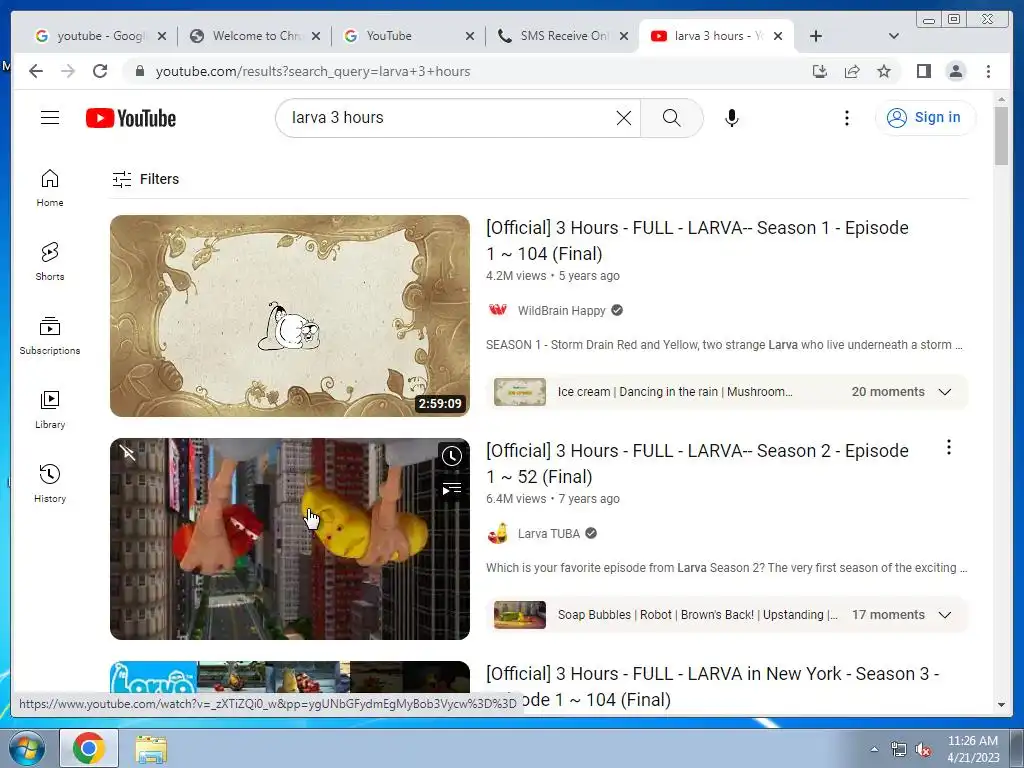Screen dimensions: 1024x768
Task: Click Chrome icon in the taskbar
Action: coord(89,748)
